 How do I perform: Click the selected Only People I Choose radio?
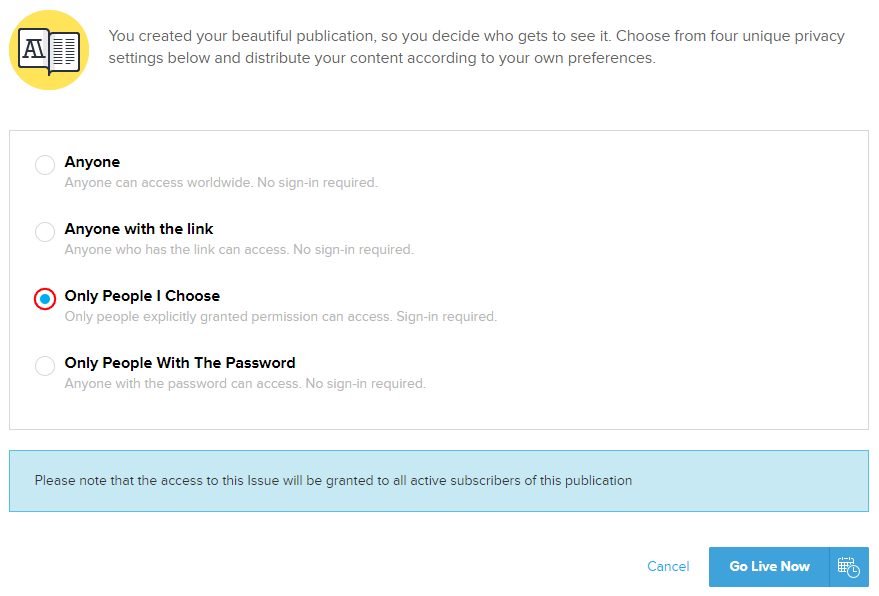pyautogui.click(x=45, y=299)
